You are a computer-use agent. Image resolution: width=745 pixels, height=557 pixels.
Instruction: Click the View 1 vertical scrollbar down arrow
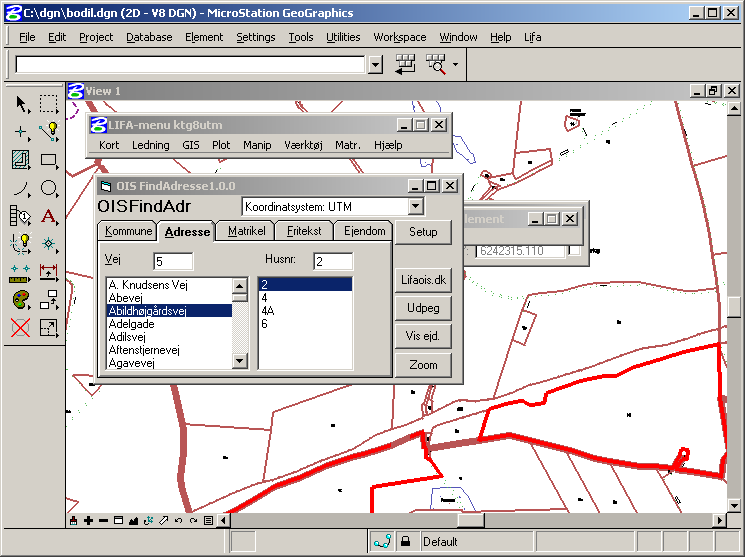pyautogui.click(x=735, y=506)
